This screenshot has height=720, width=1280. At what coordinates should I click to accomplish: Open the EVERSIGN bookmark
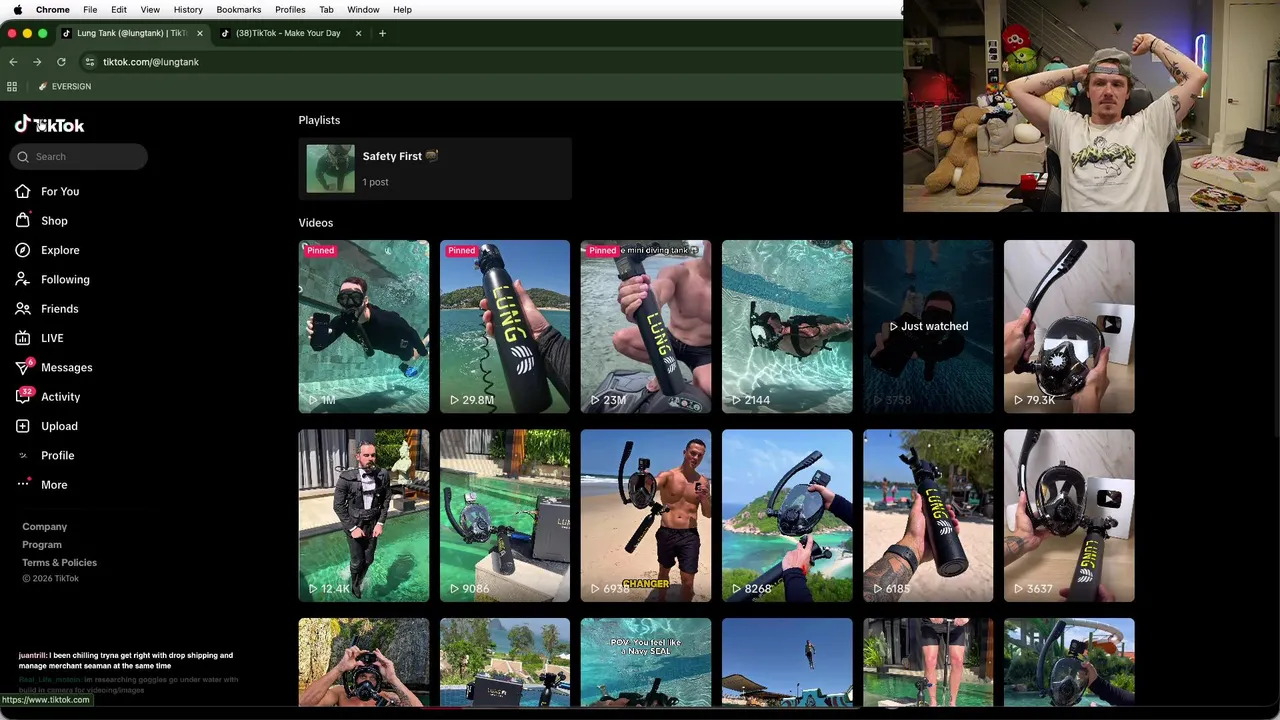(65, 86)
